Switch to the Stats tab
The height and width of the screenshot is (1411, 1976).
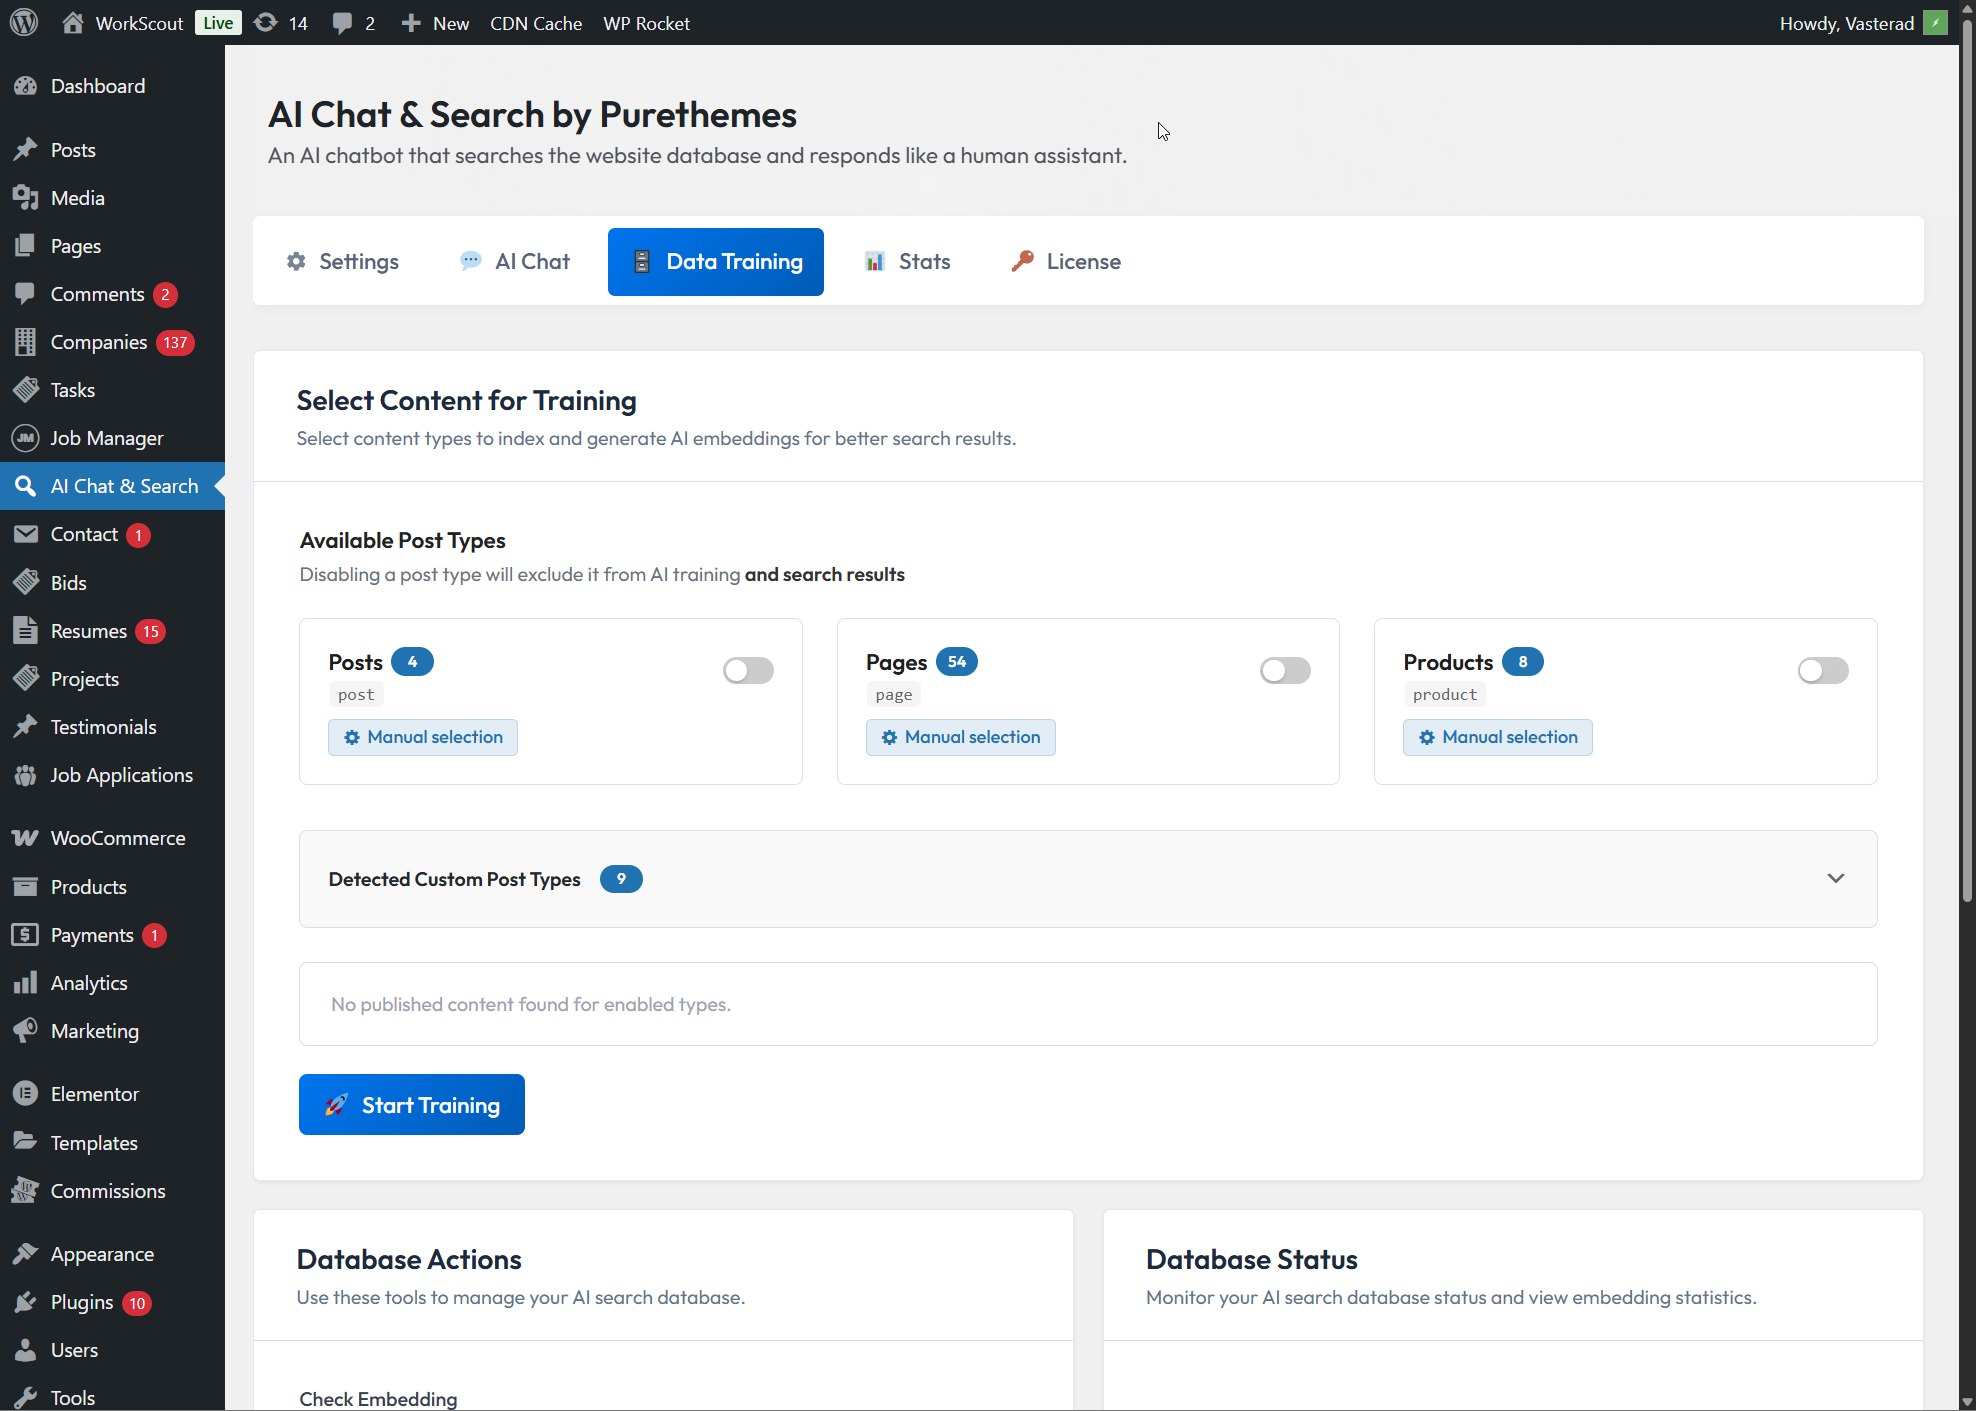[908, 261]
